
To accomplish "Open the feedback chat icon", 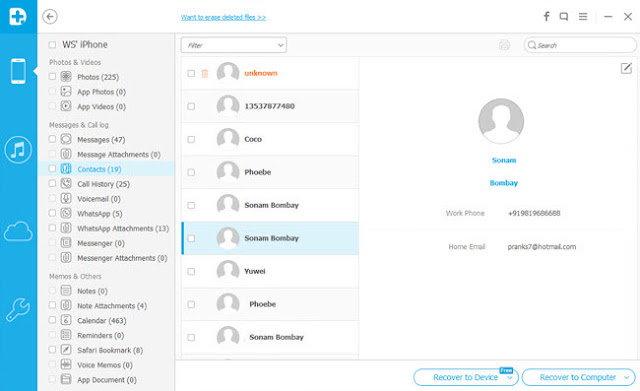I will [564, 17].
